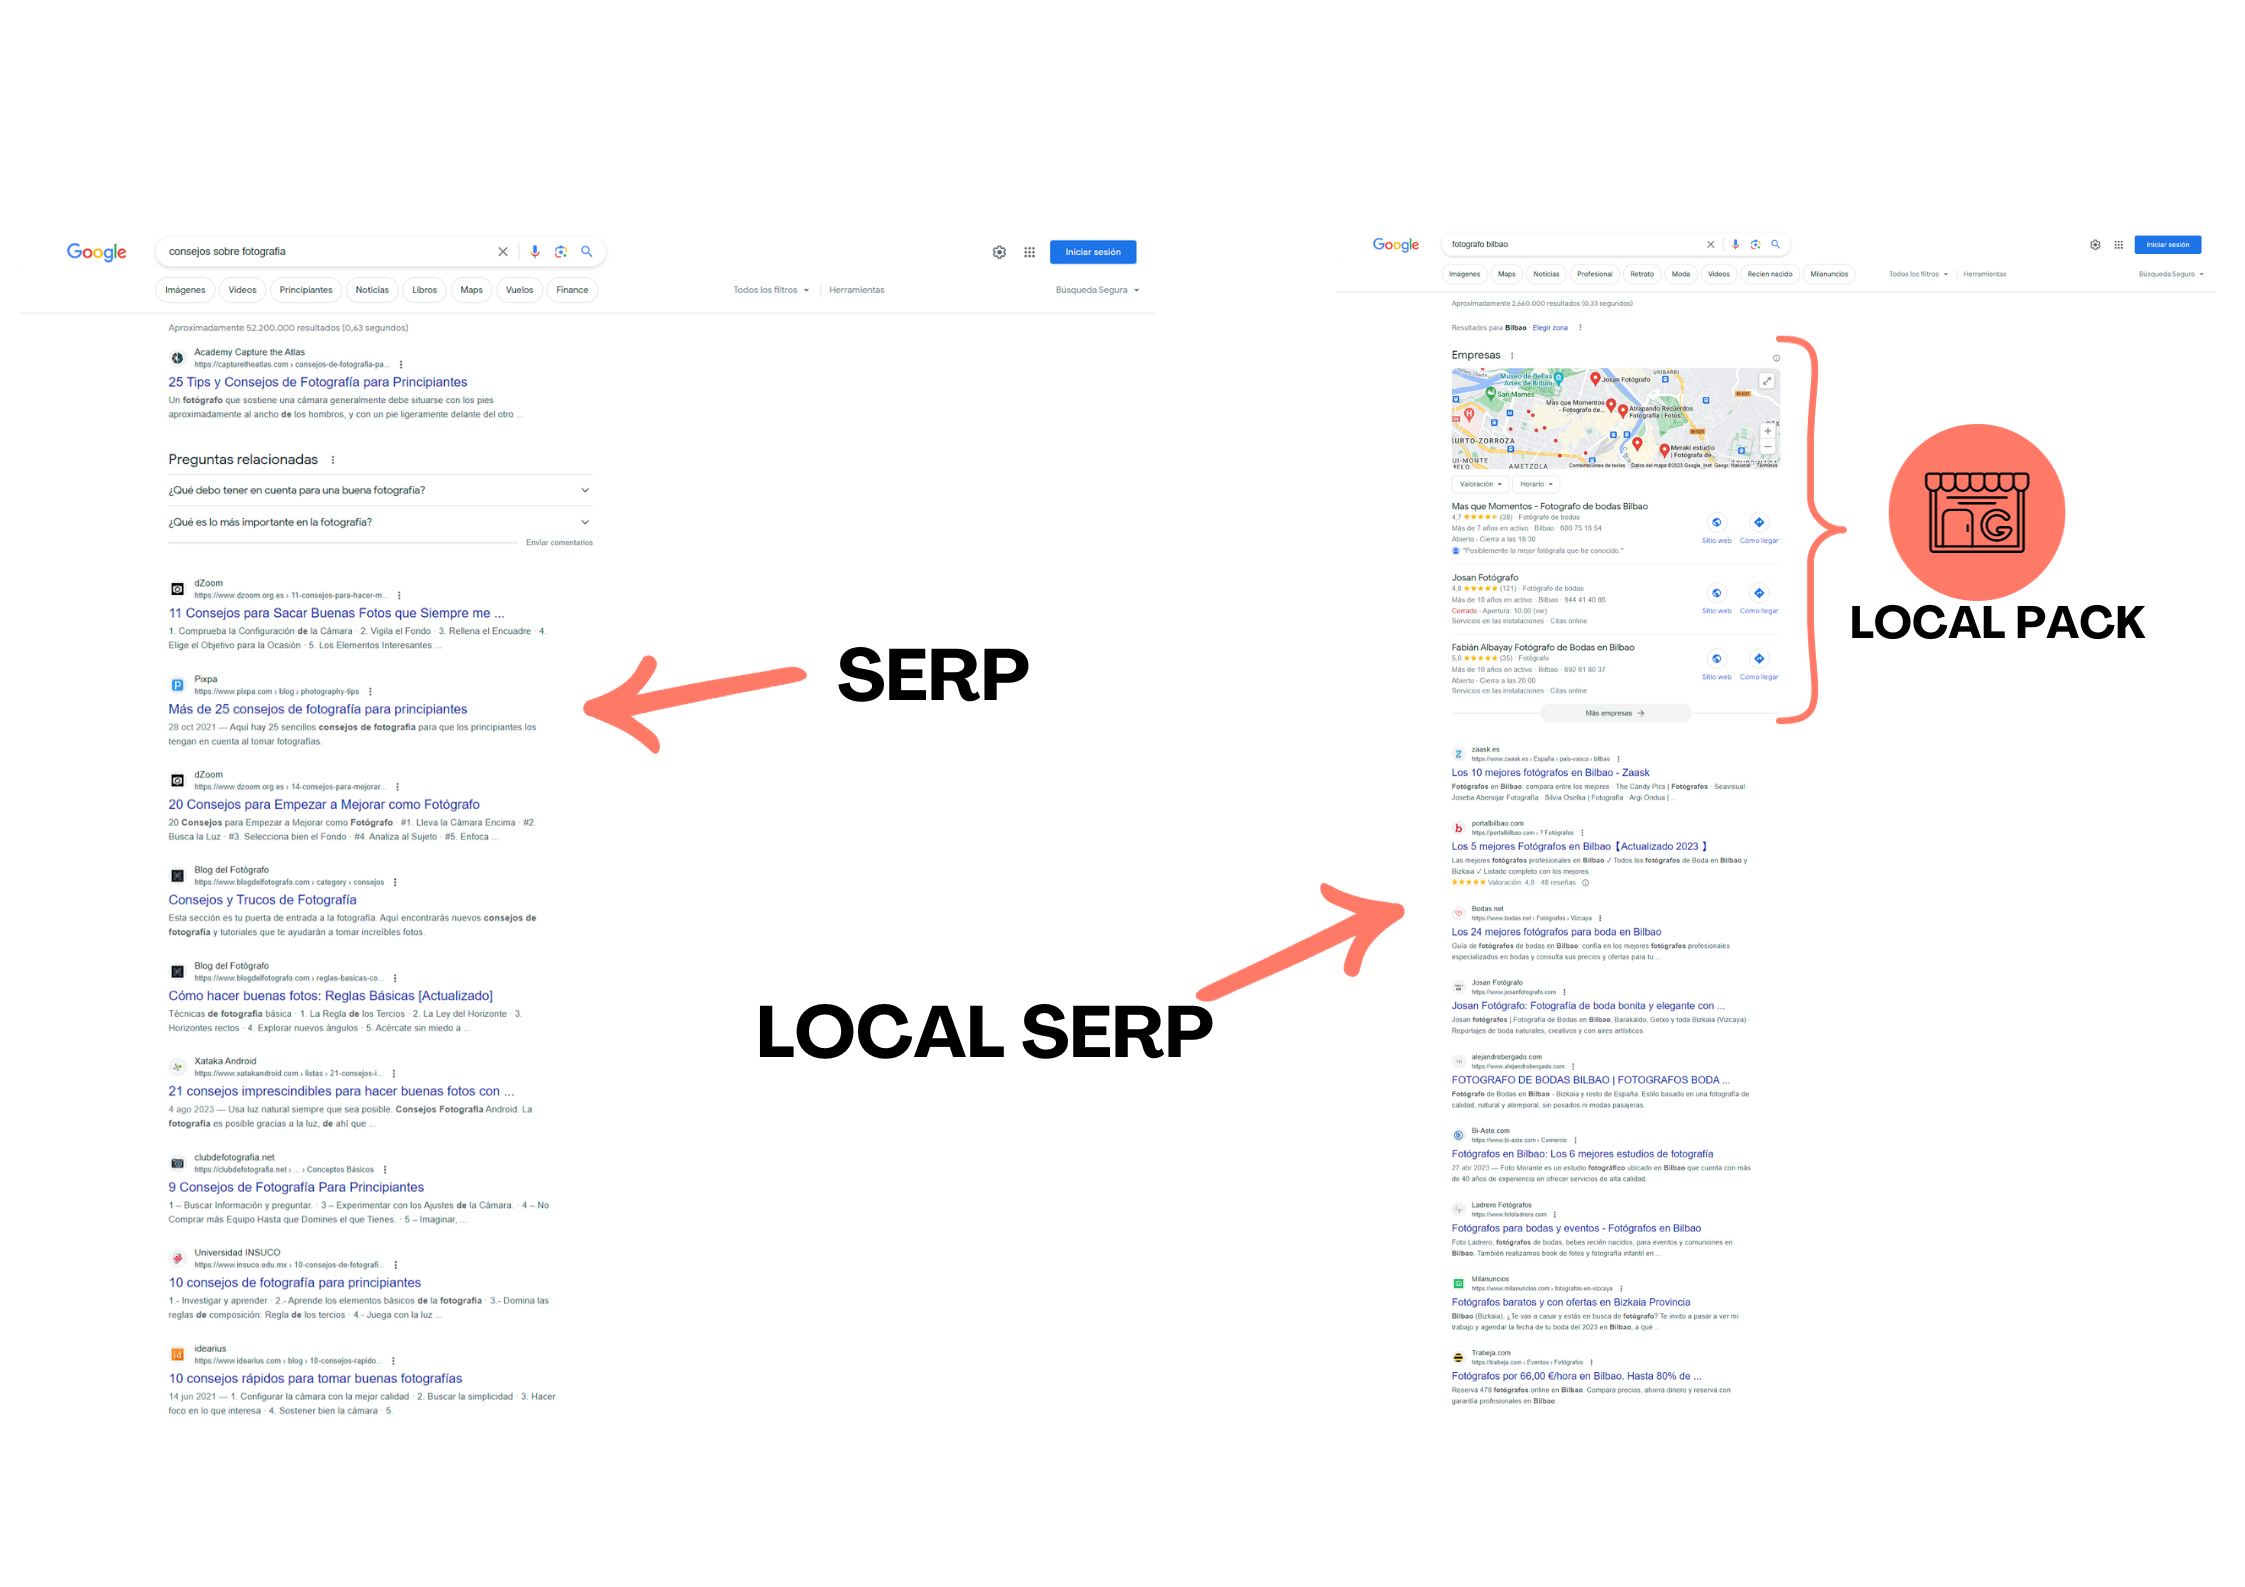Click 'Iniciar sesión' on the 'fotografo bilbao' page
The height and width of the screenshot is (1587, 2245).
click(x=2168, y=245)
